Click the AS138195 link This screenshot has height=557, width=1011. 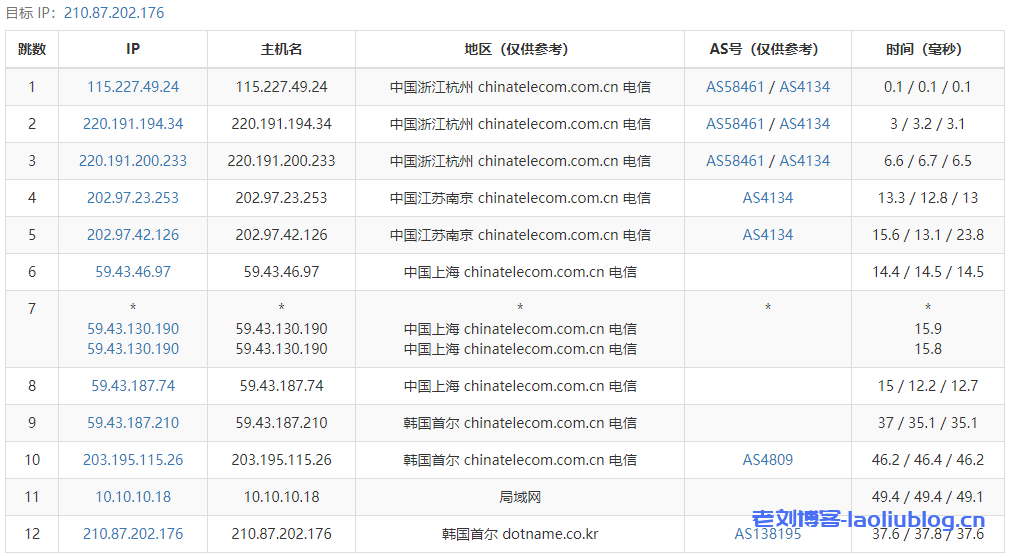pos(767,534)
